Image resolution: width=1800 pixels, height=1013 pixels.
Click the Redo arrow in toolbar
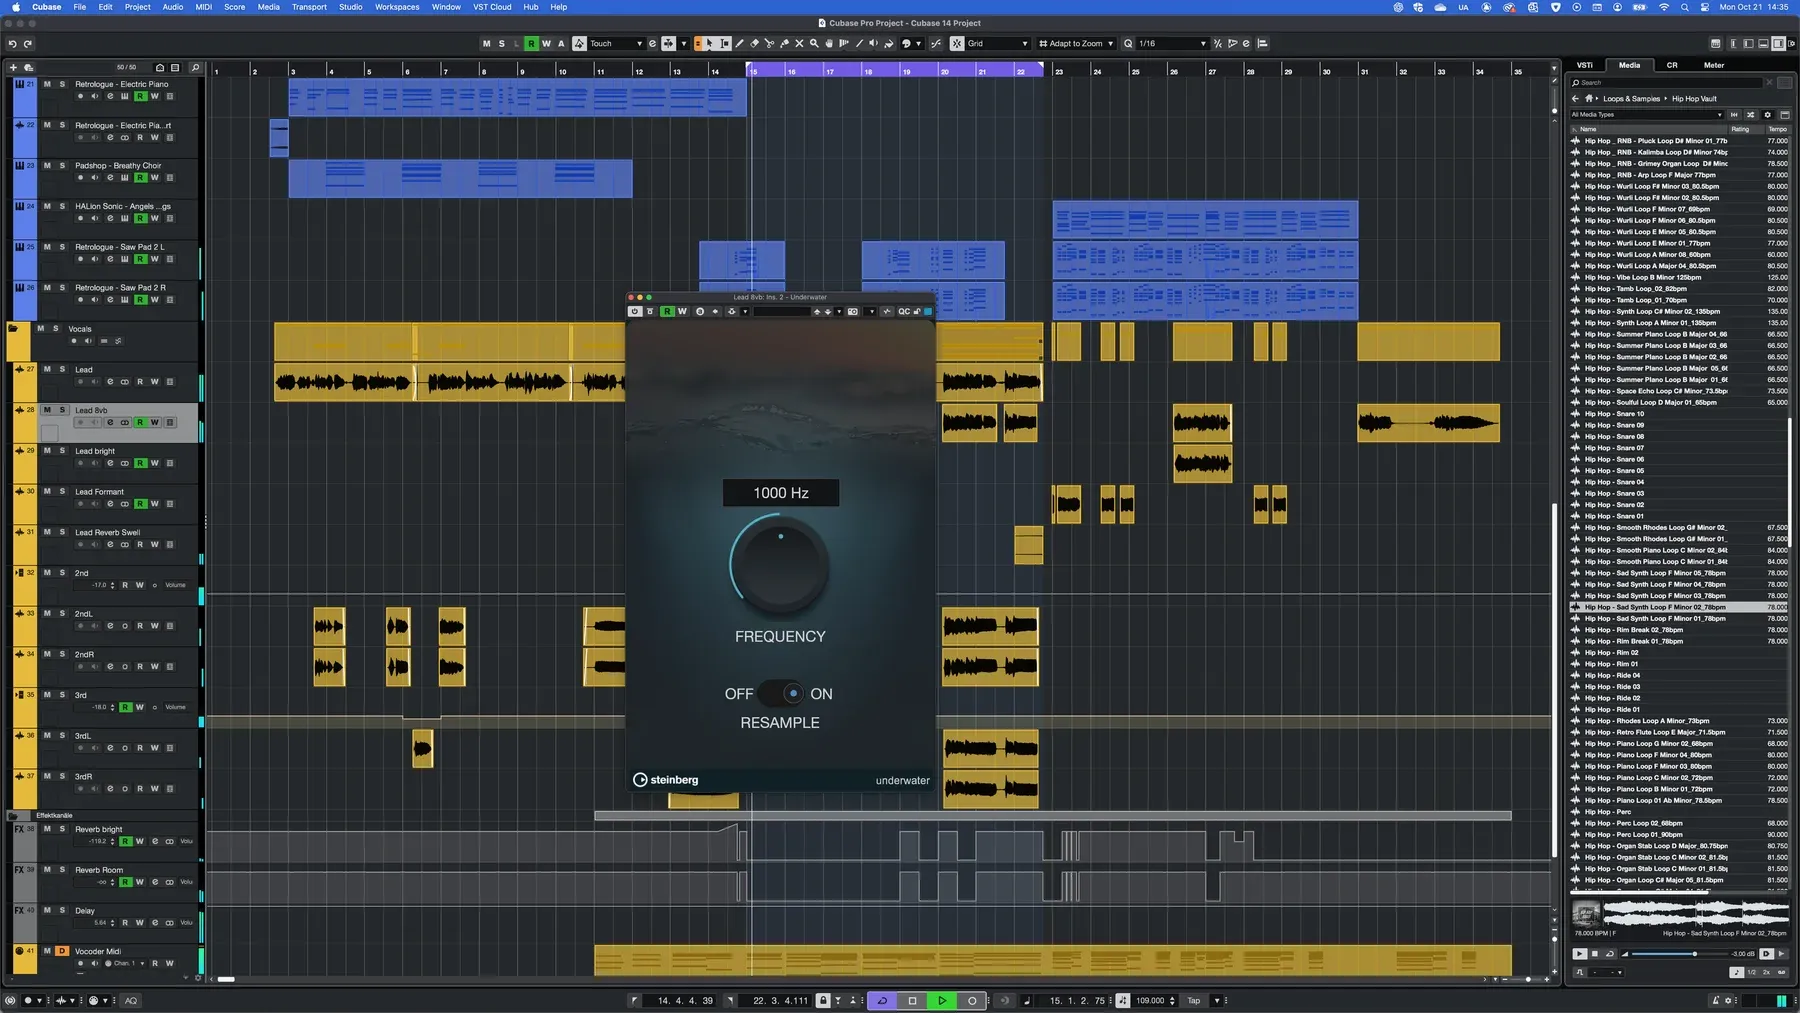(x=28, y=43)
